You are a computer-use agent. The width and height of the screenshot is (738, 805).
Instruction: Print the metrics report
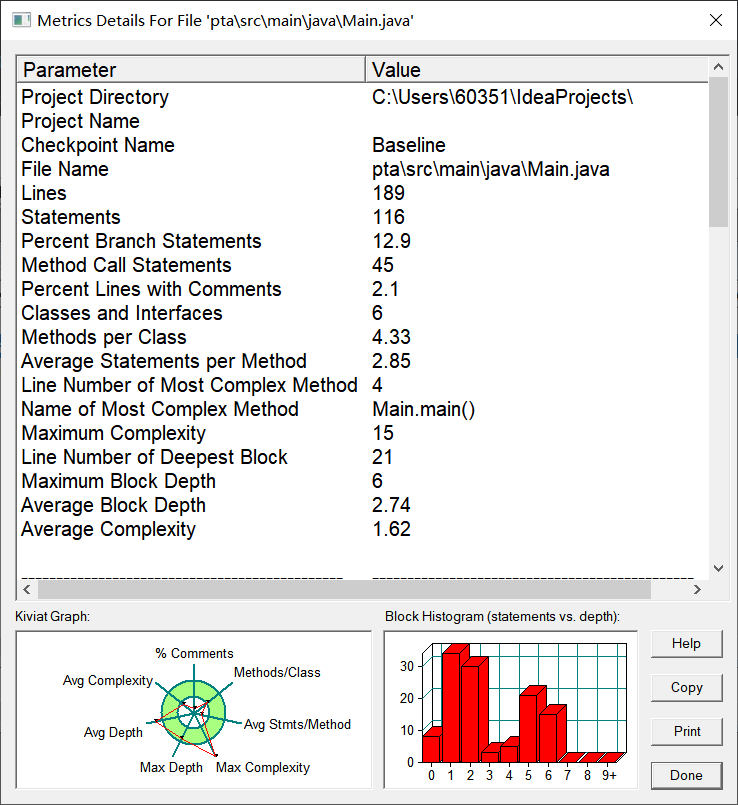[x=686, y=732]
